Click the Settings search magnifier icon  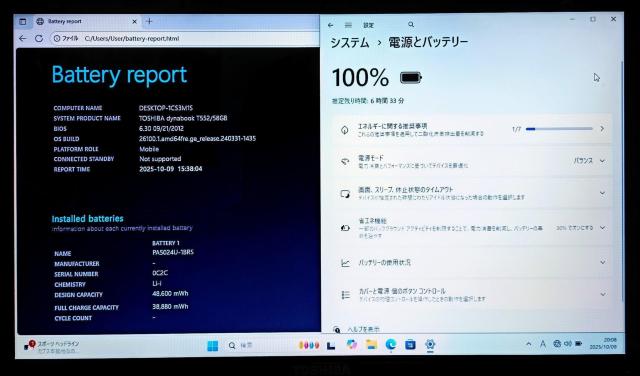coord(411,25)
